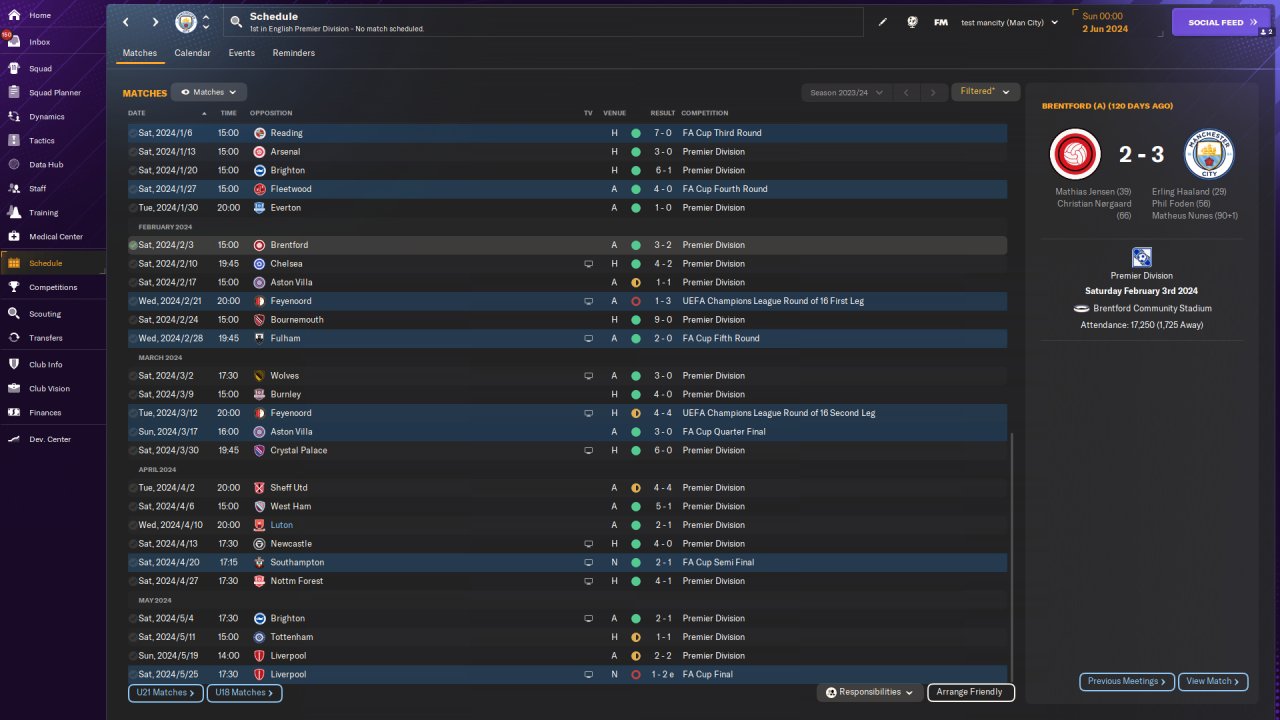Click the View Match button
The height and width of the screenshot is (720, 1280).
click(x=1213, y=681)
